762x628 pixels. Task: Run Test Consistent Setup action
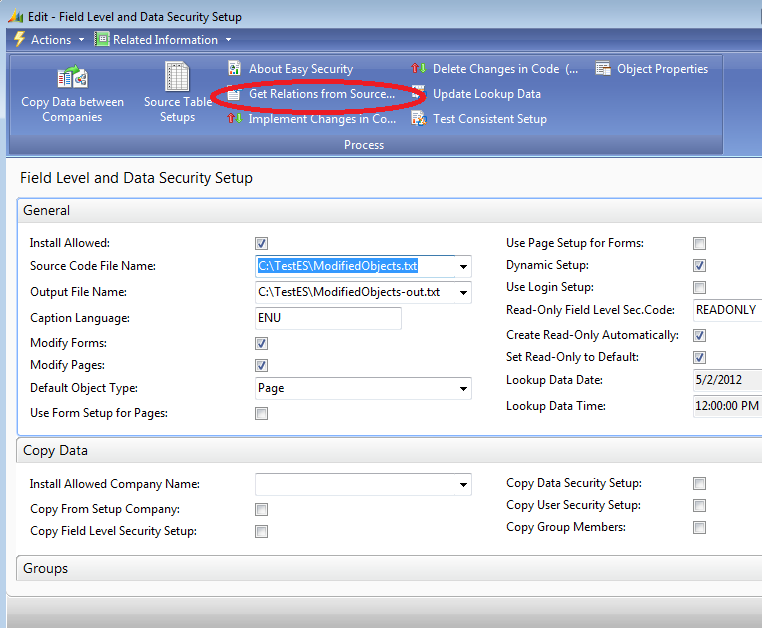point(418,119)
